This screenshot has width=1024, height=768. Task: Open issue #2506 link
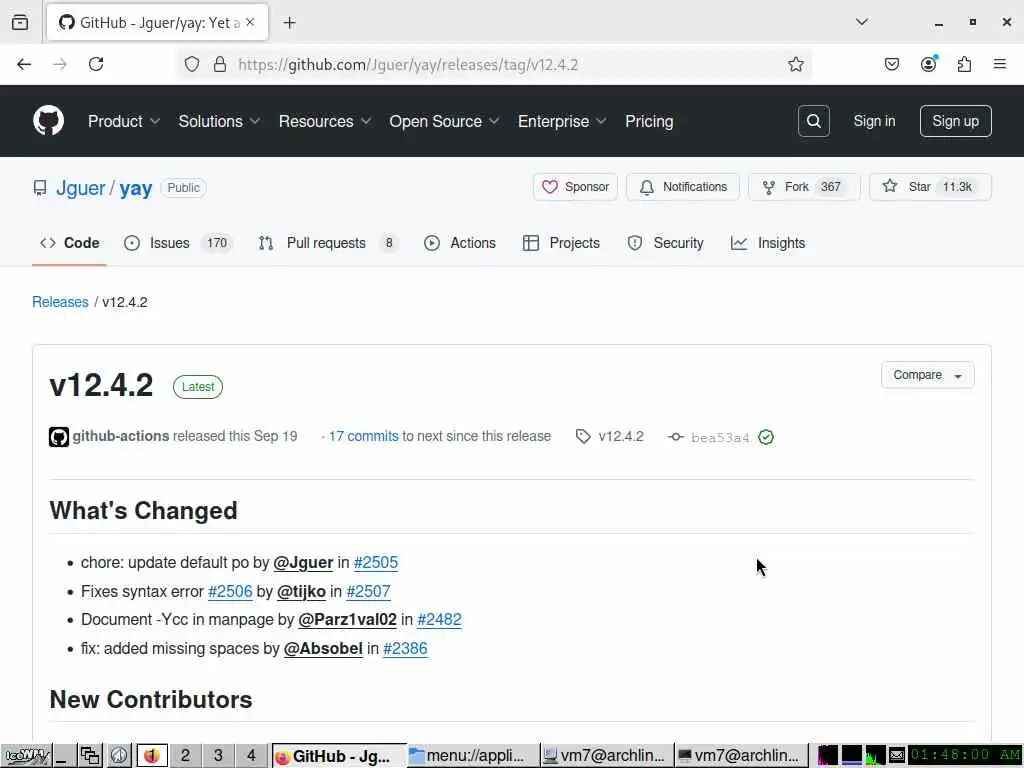[230, 591]
